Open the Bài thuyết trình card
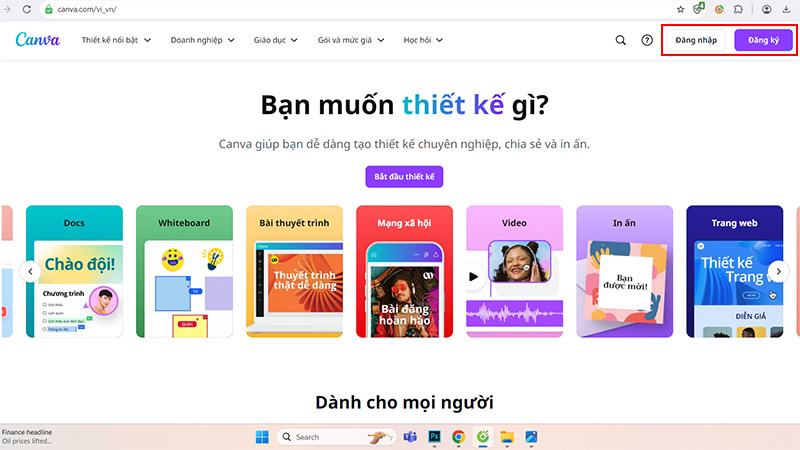Screen dimensions: 800x450 click(294, 271)
